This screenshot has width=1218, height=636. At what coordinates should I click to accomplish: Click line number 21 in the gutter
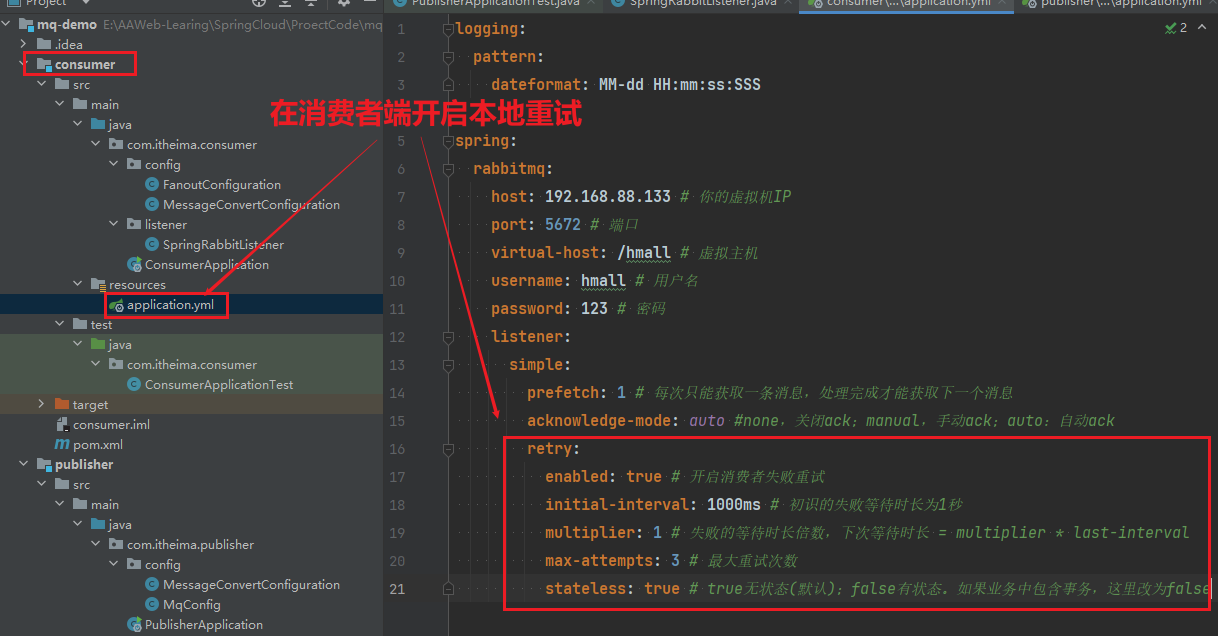pyautogui.click(x=397, y=589)
